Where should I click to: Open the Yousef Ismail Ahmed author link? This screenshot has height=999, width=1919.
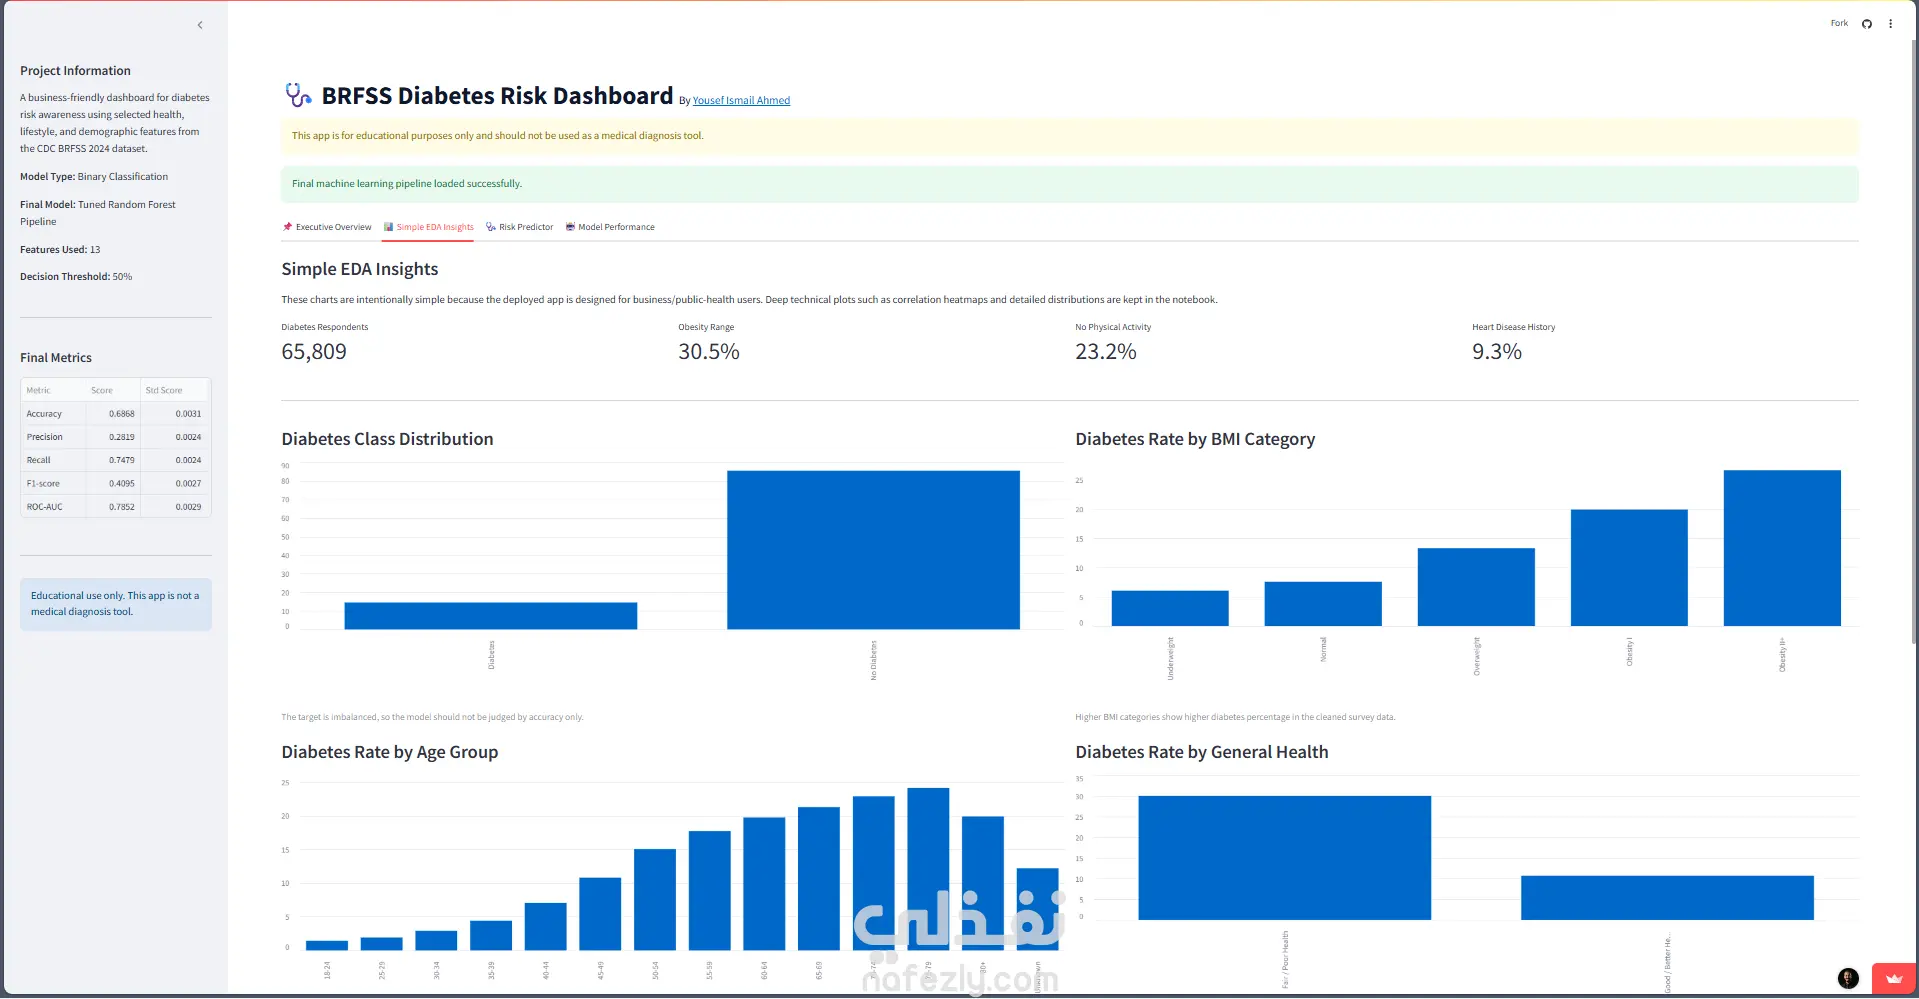pos(741,101)
